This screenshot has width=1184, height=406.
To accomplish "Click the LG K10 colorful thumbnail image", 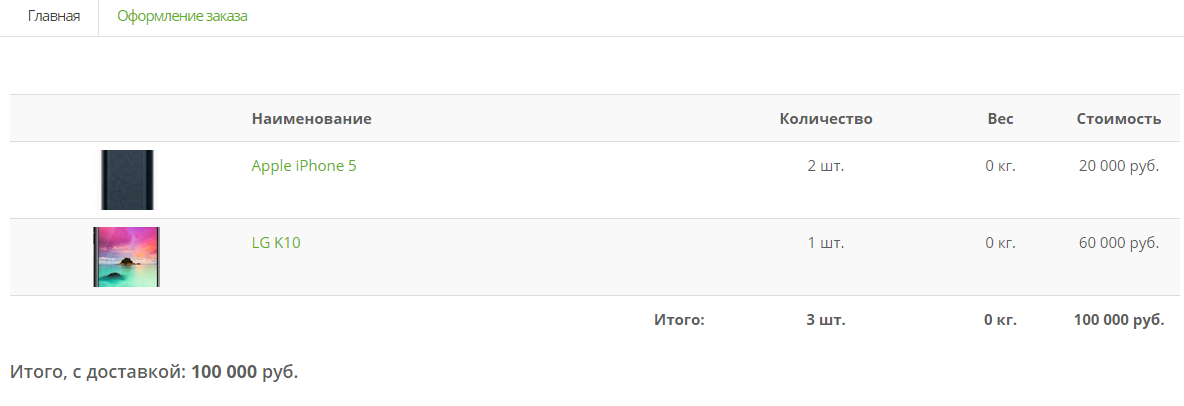I will click(127, 257).
